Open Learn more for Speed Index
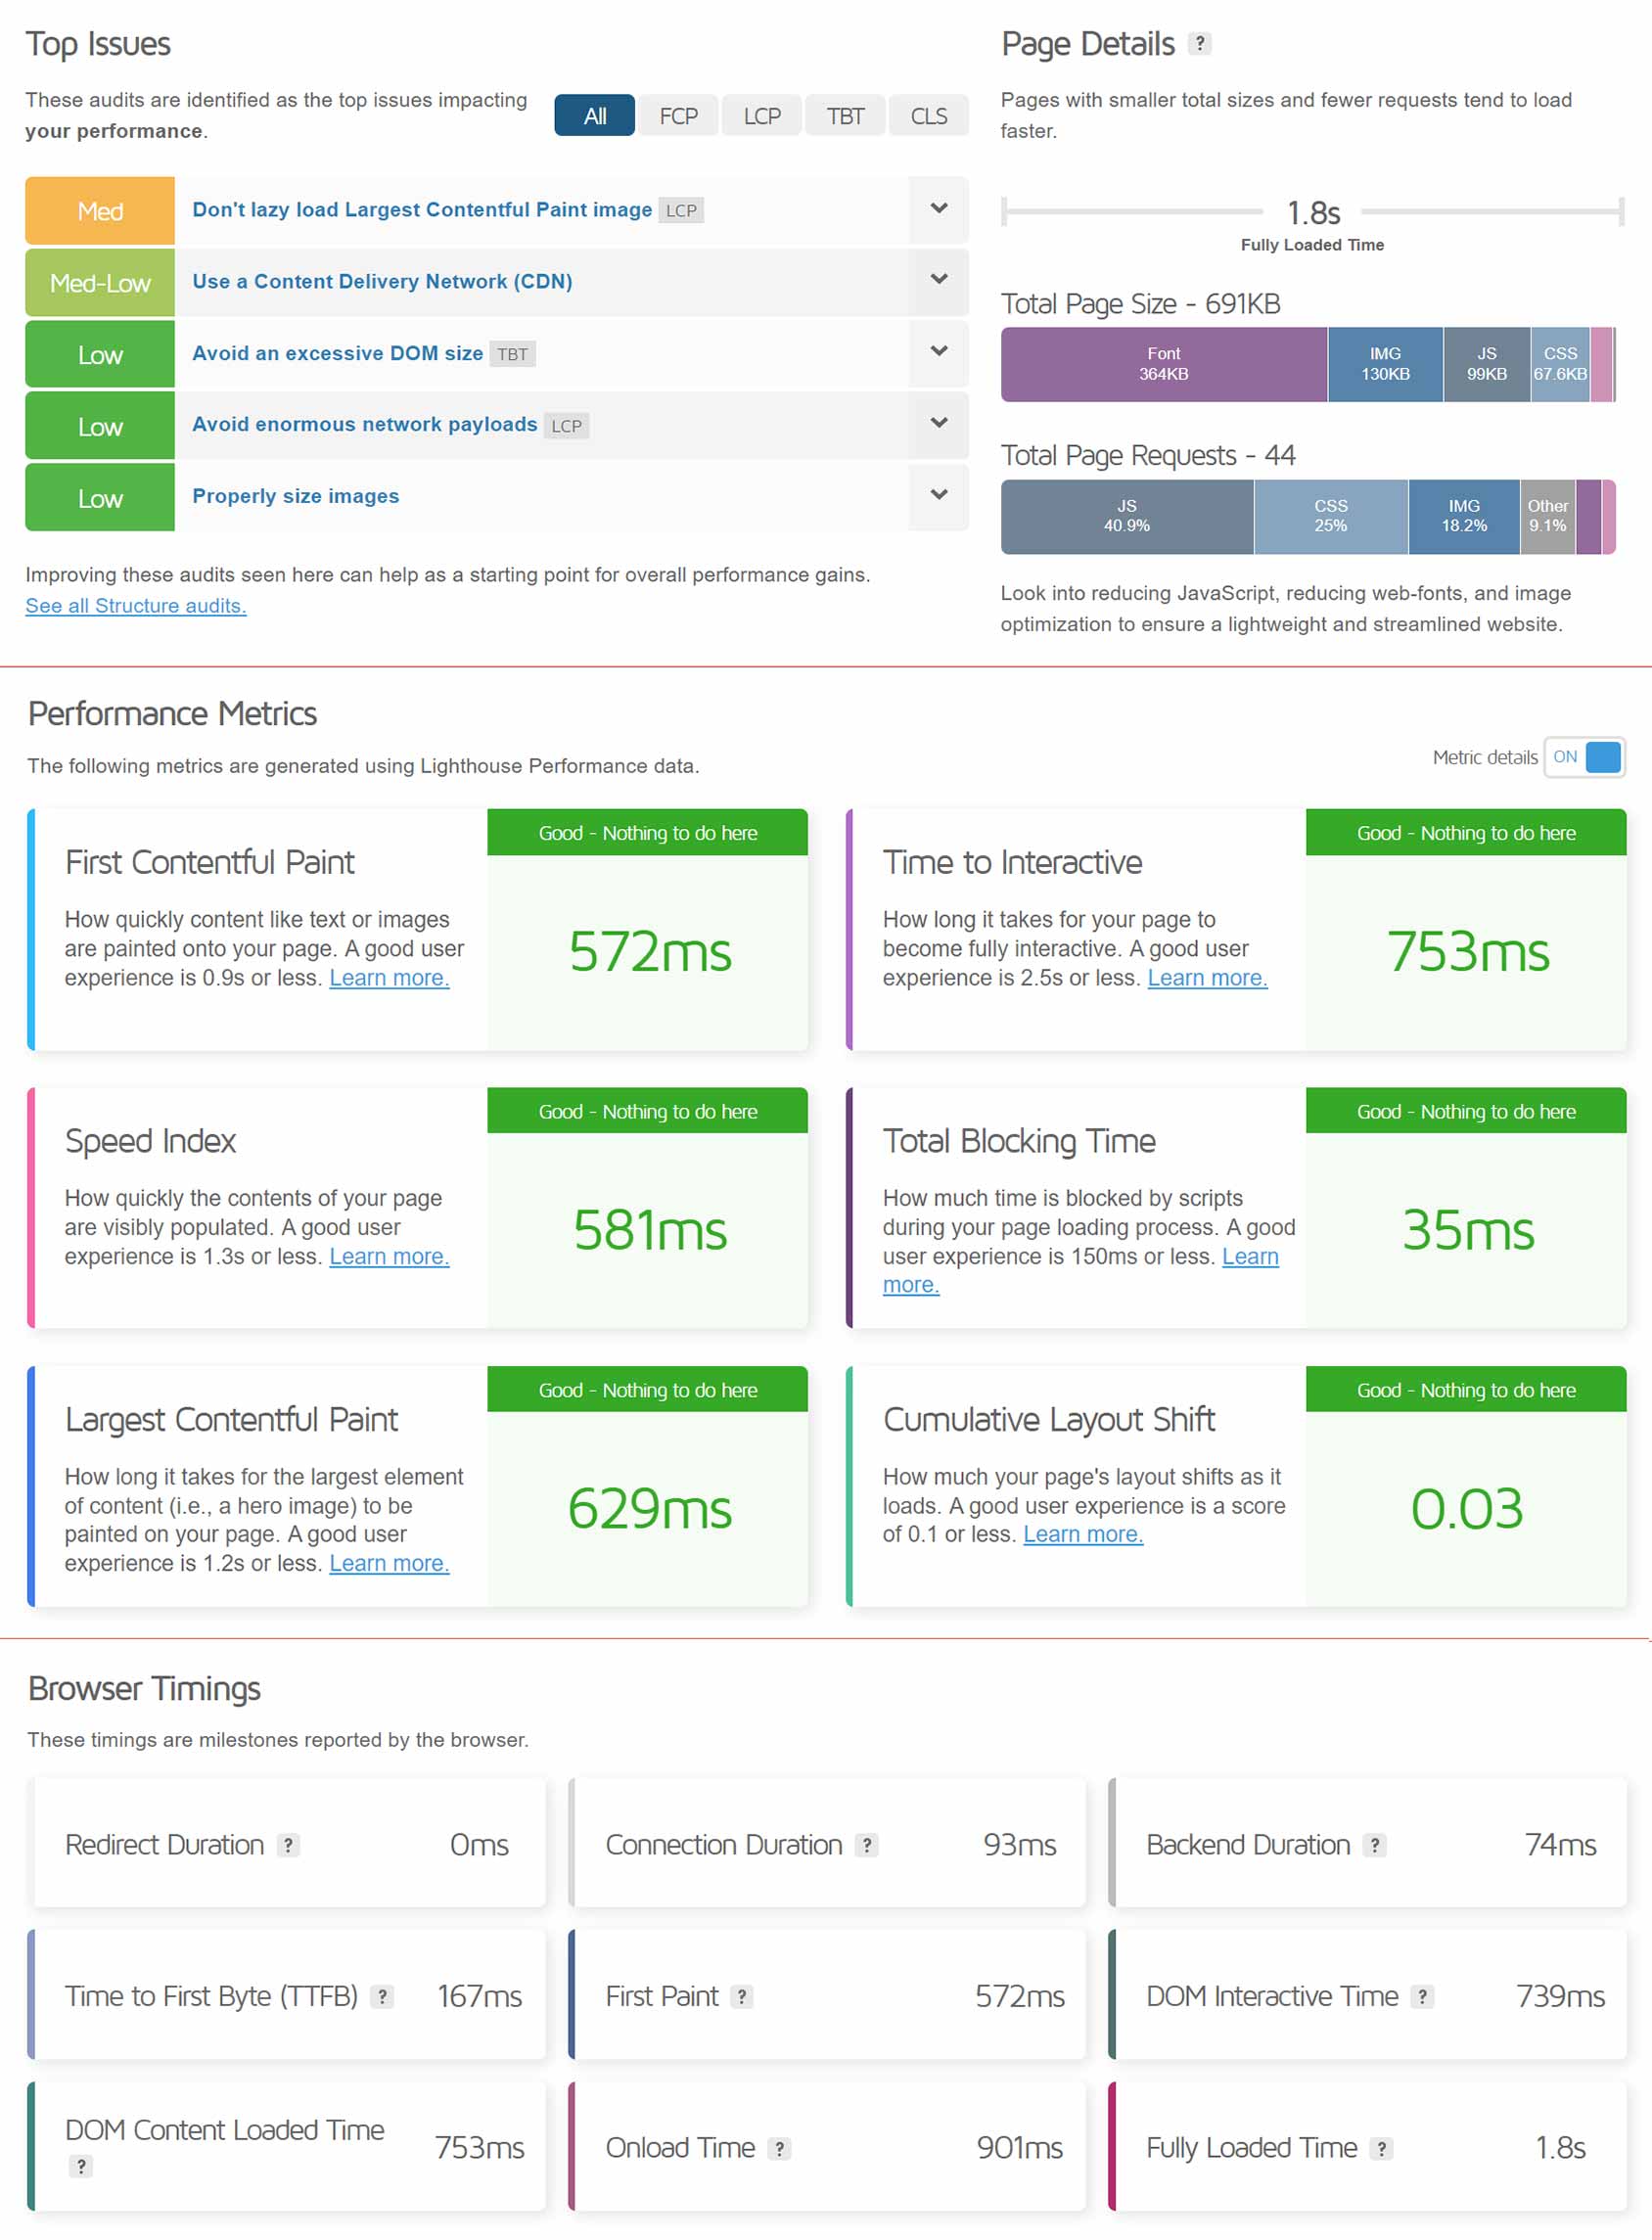 [x=389, y=1257]
